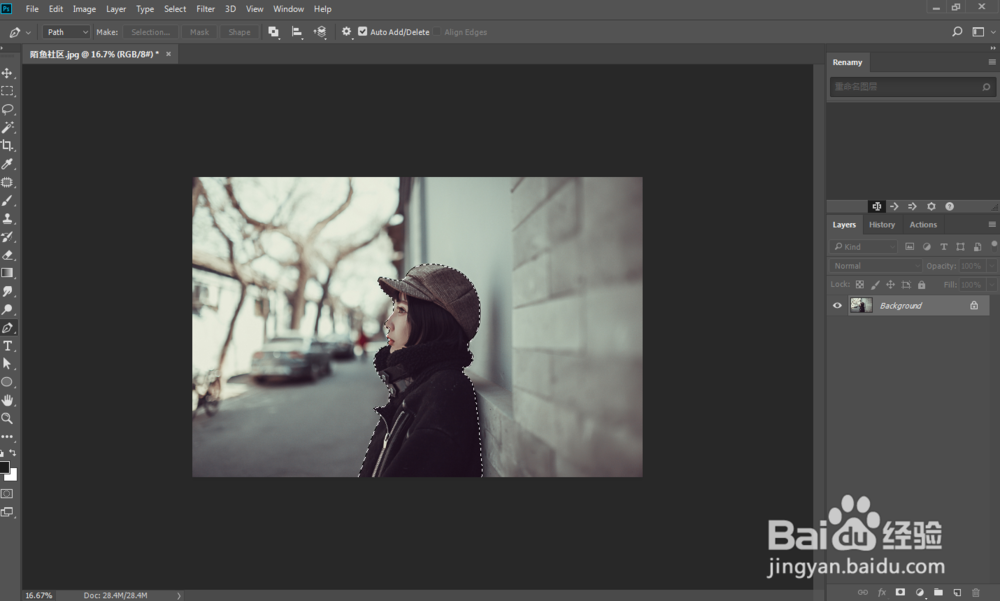1000x601 pixels.
Task: Toggle Auto Add/Delete checkbox
Action: [x=362, y=31]
